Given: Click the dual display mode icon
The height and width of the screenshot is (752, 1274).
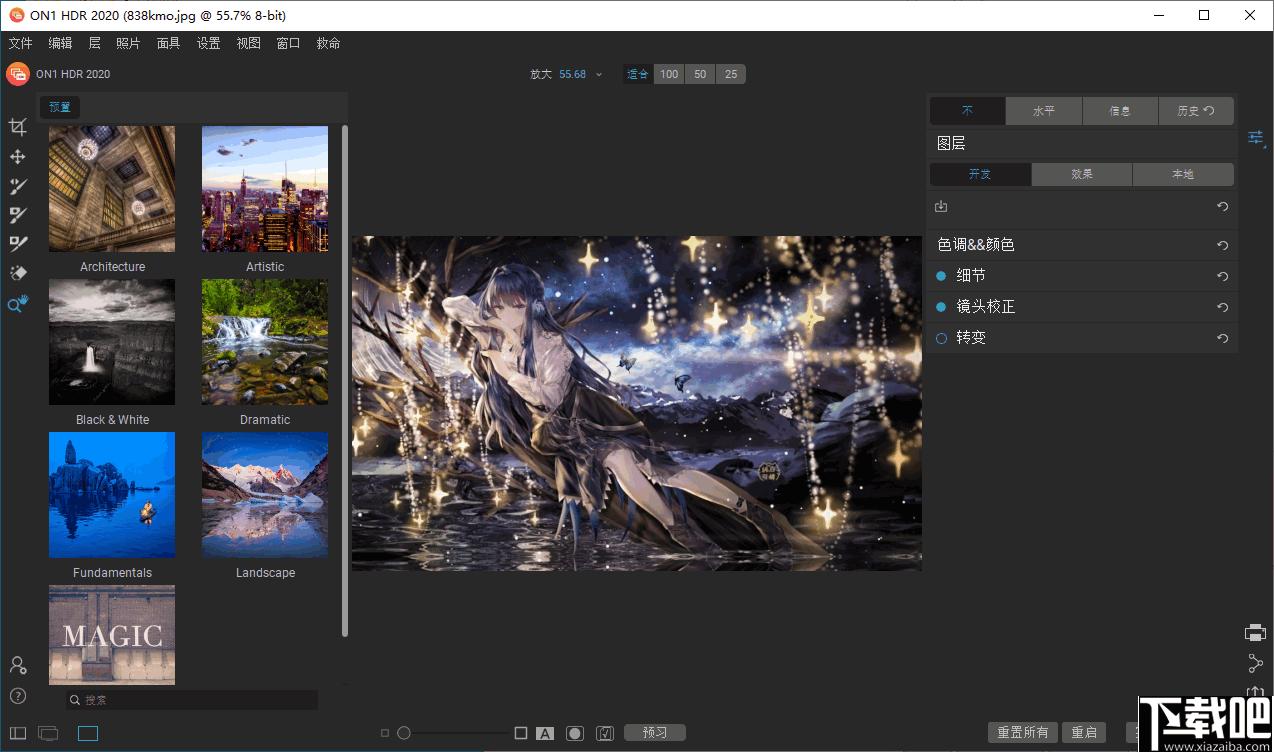Looking at the screenshot, I should pyautogui.click(x=48, y=733).
